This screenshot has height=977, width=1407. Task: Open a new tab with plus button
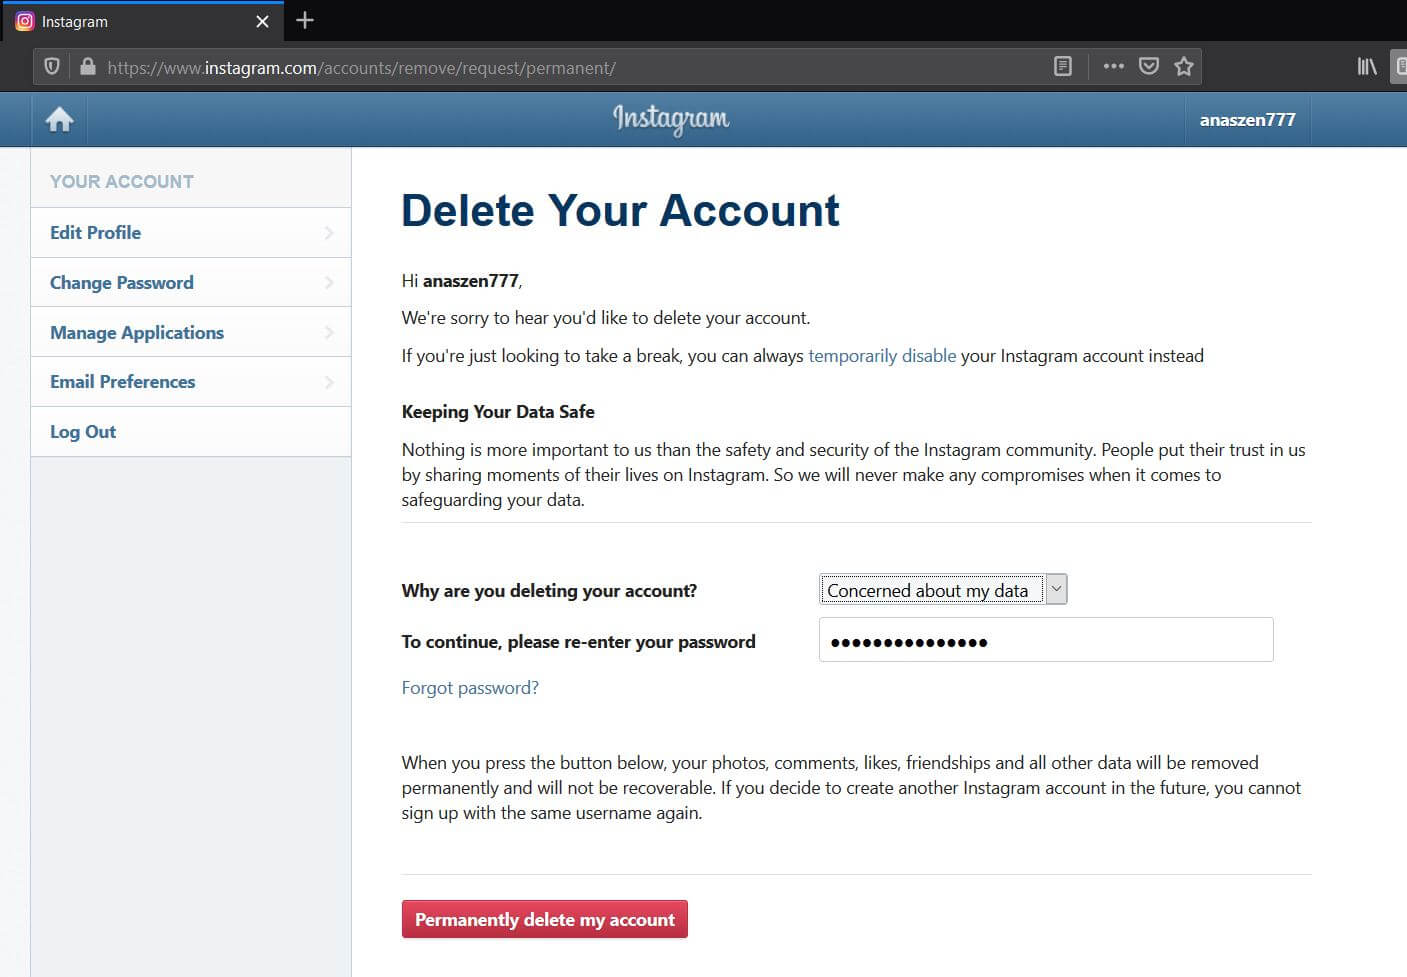[x=305, y=21]
